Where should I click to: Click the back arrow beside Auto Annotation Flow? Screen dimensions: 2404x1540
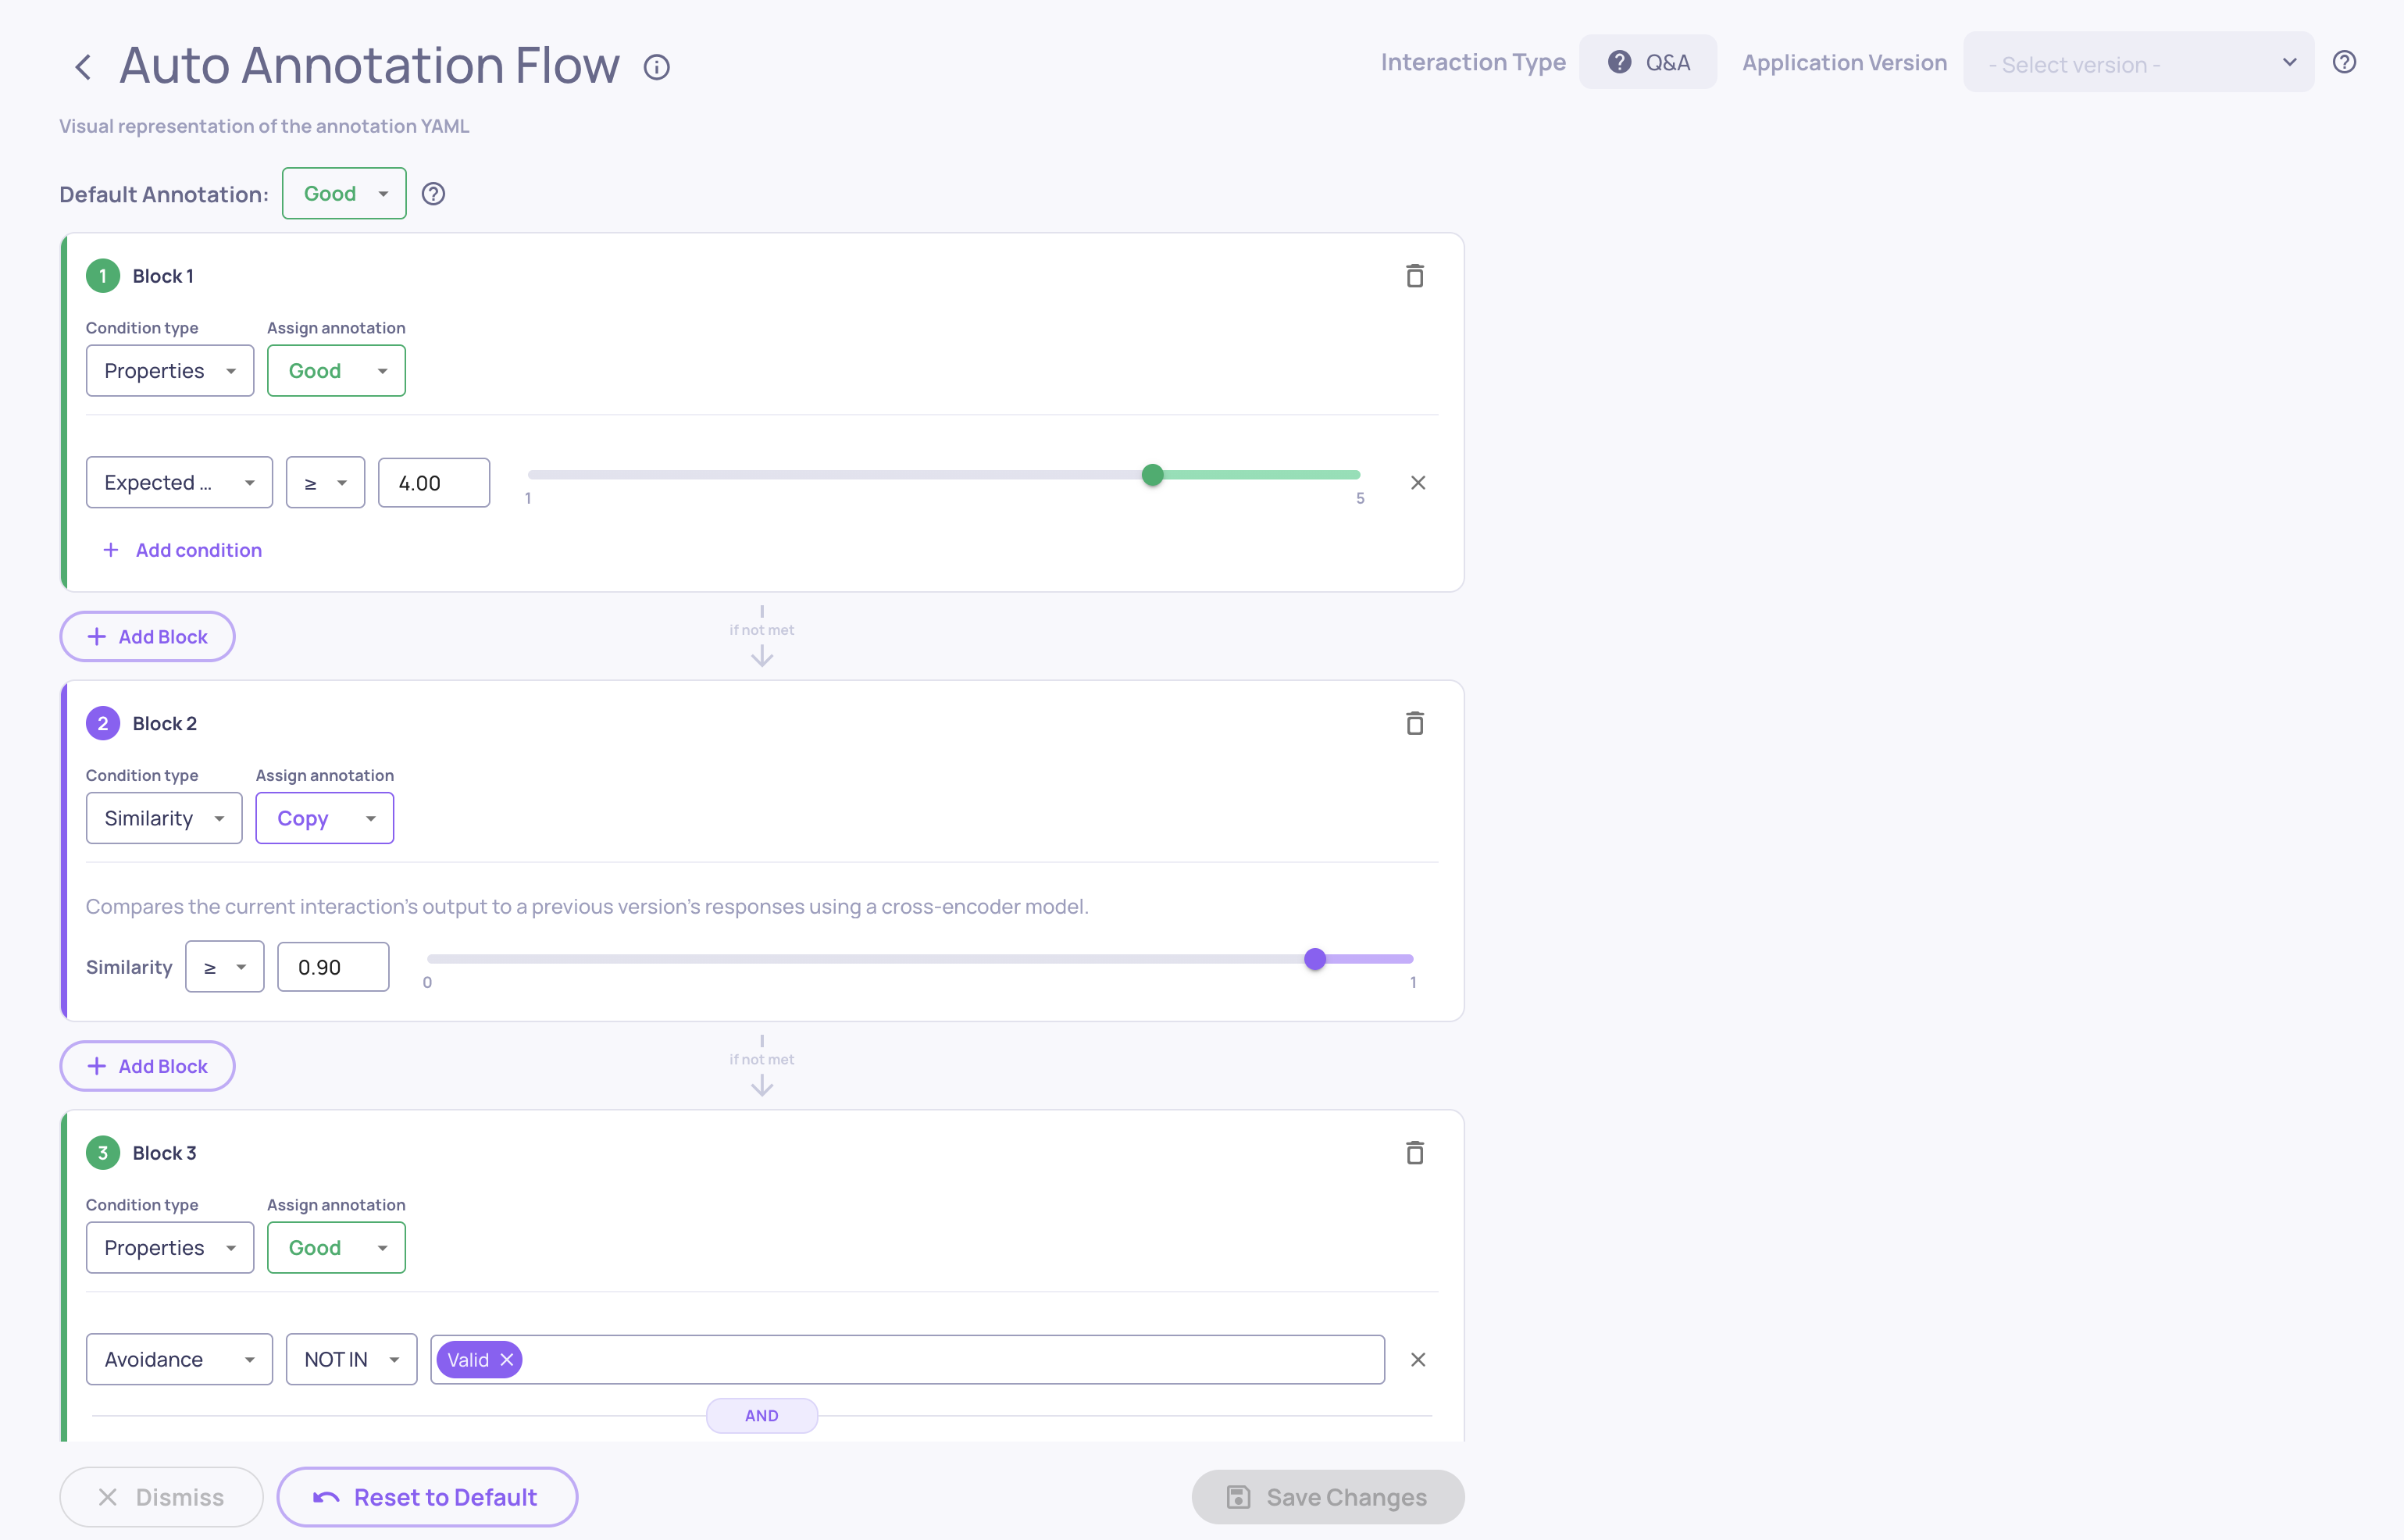coord(83,67)
